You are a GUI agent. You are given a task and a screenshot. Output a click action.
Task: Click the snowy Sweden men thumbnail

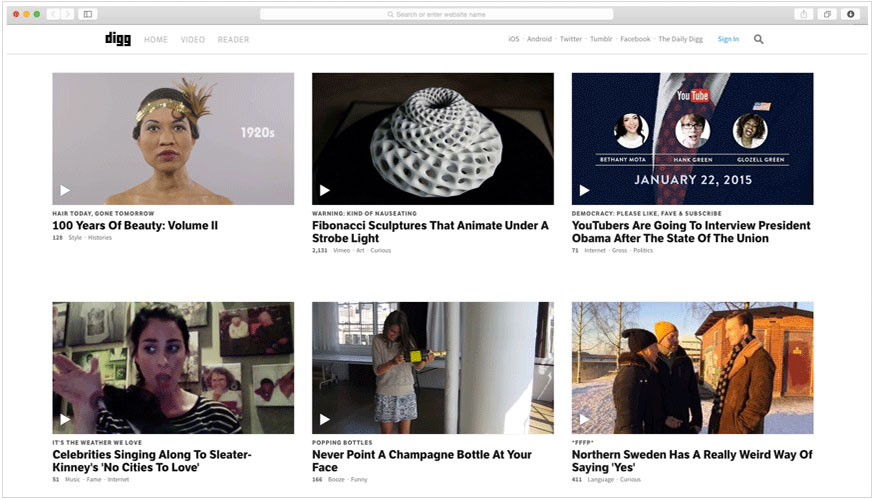pos(693,368)
